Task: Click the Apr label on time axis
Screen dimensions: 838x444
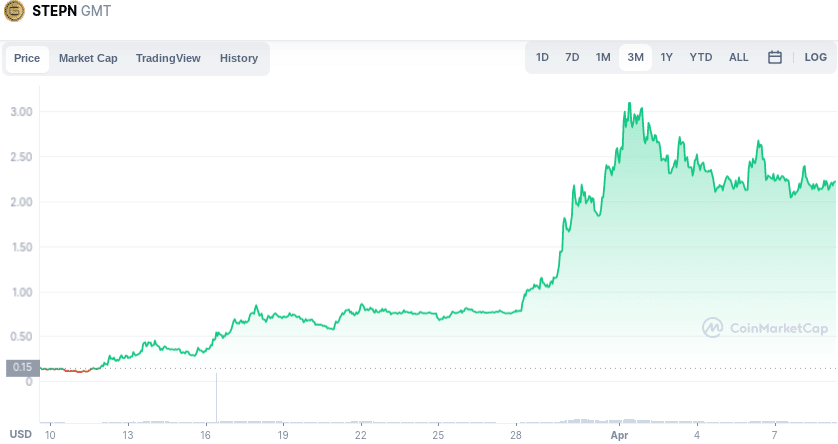Action: coord(620,436)
